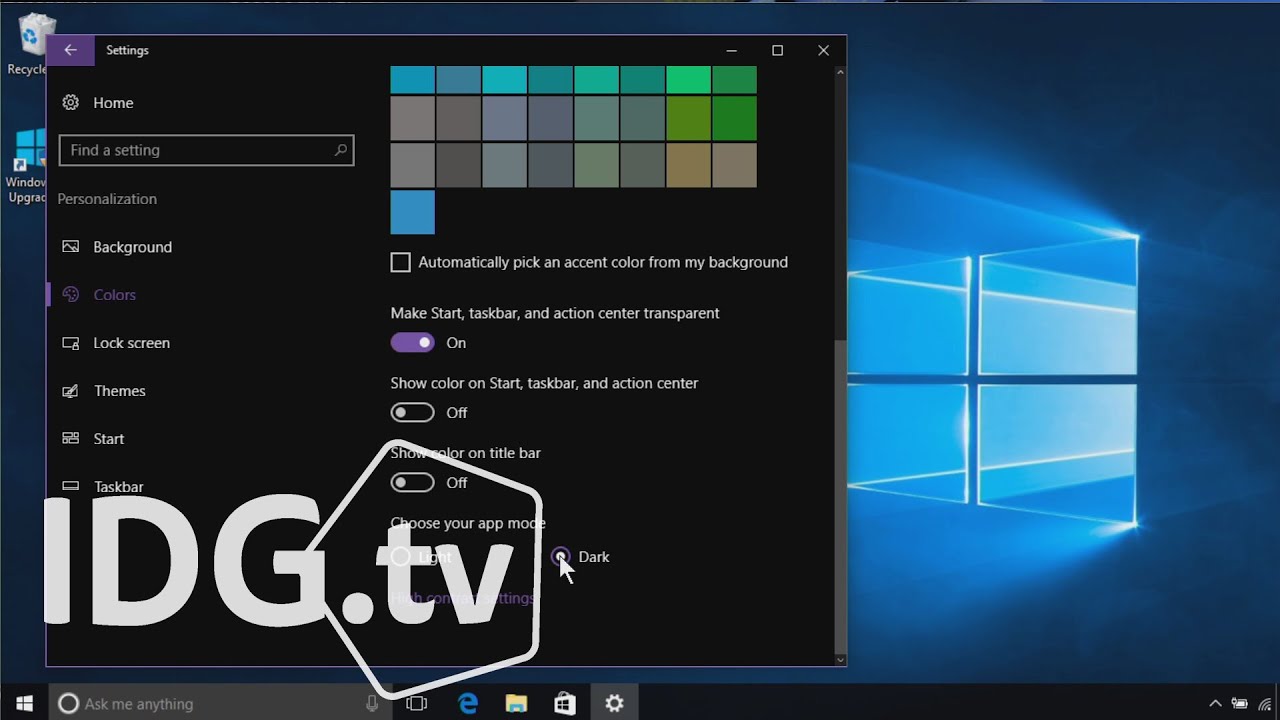The width and height of the screenshot is (1280, 720).
Task: Enable Show color on title bar toggle
Action: click(x=412, y=482)
